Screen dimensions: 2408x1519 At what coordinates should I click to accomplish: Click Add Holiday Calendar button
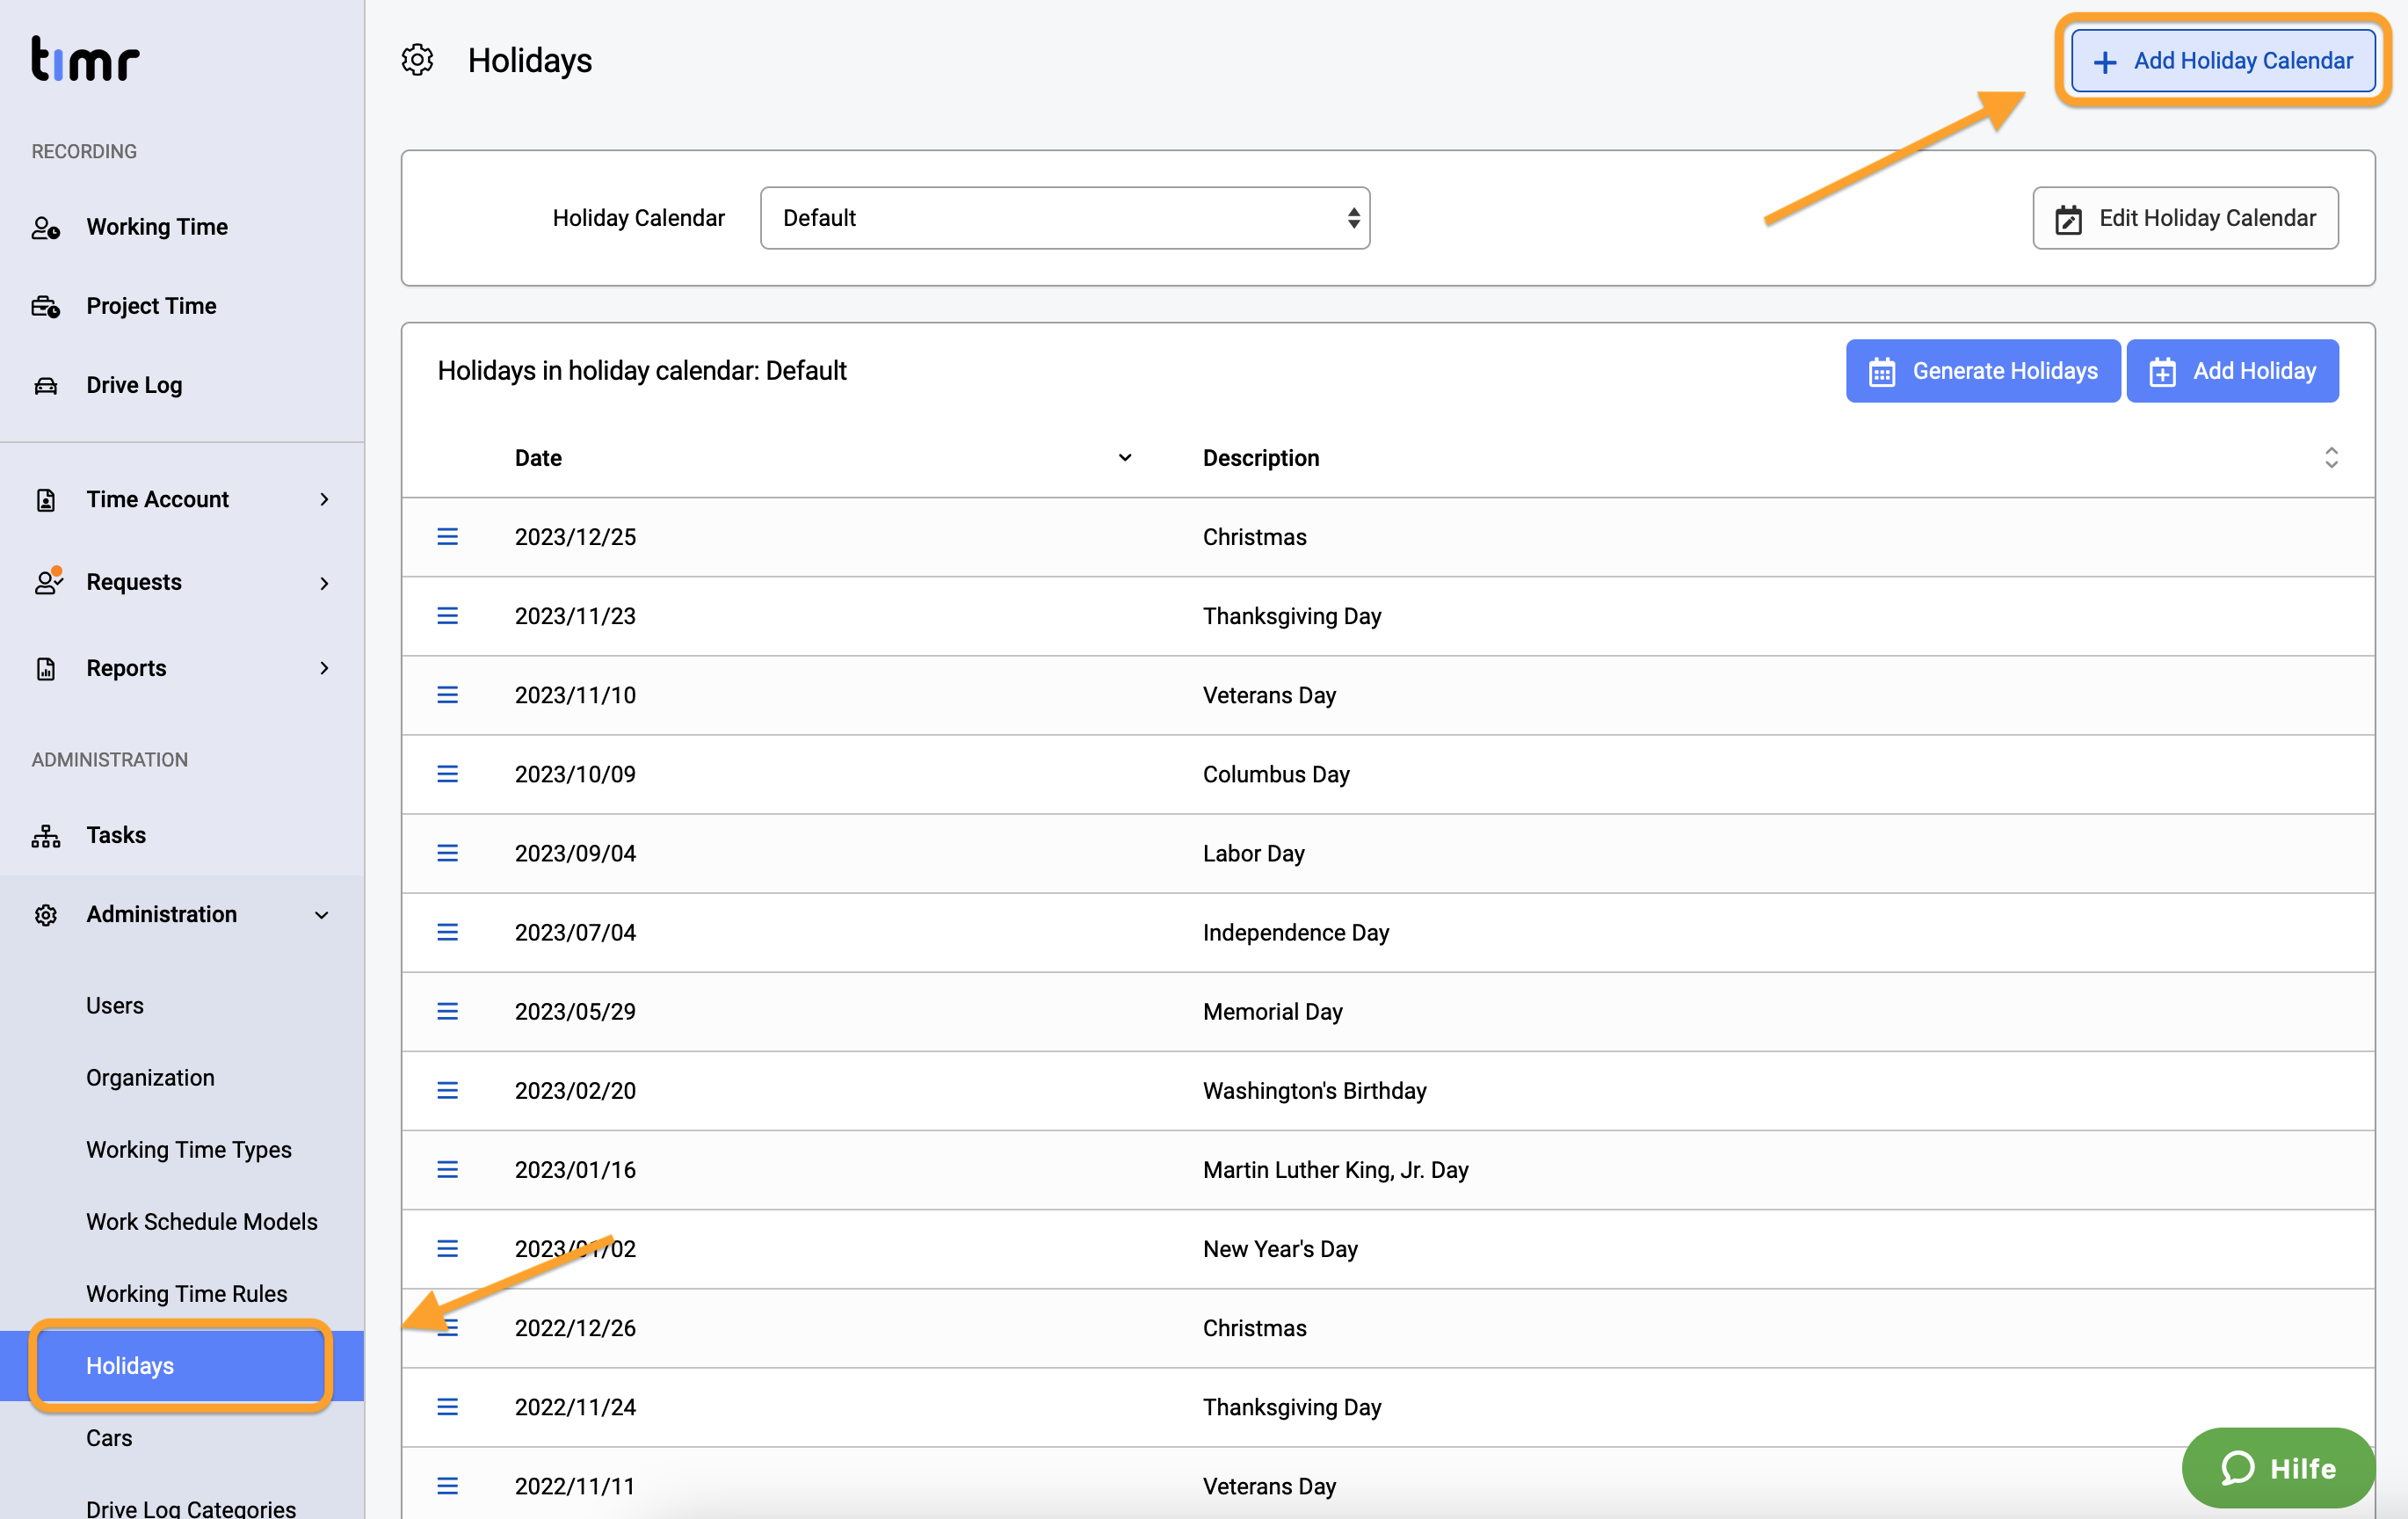(x=2222, y=60)
